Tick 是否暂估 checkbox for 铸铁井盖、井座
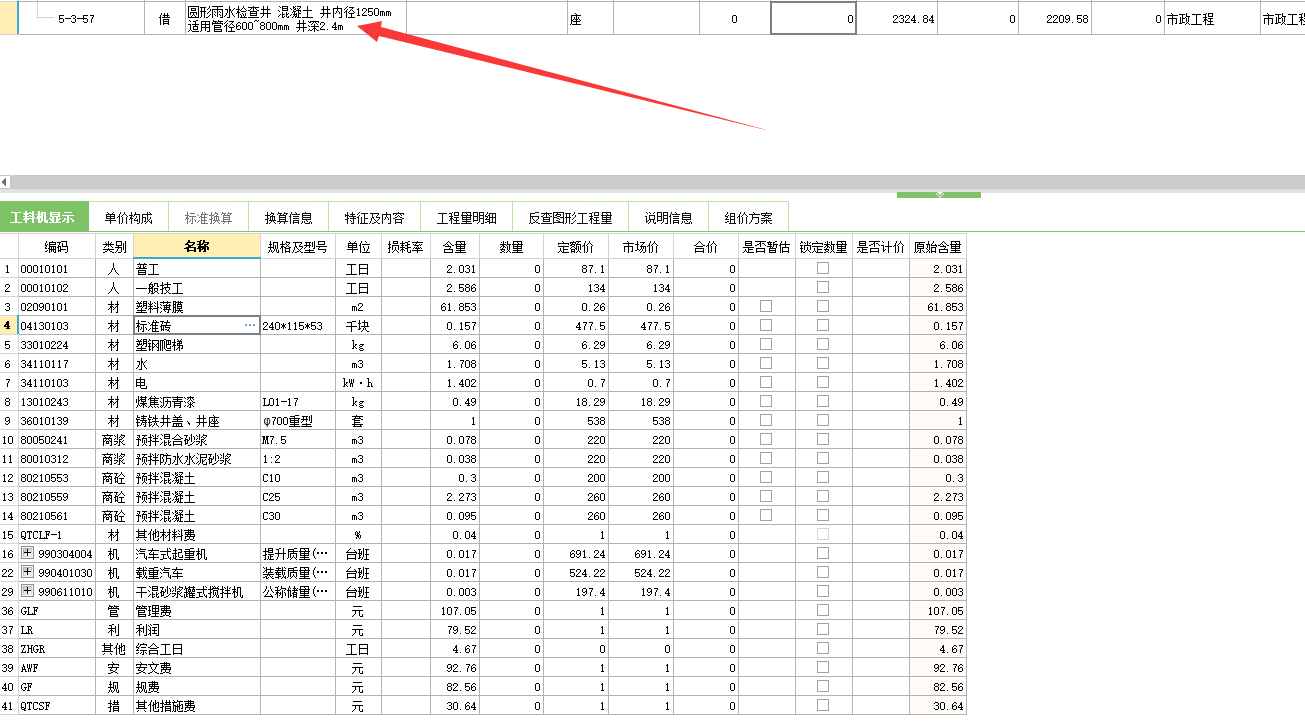Viewport: 1305px width, 721px height. click(x=765, y=420)
